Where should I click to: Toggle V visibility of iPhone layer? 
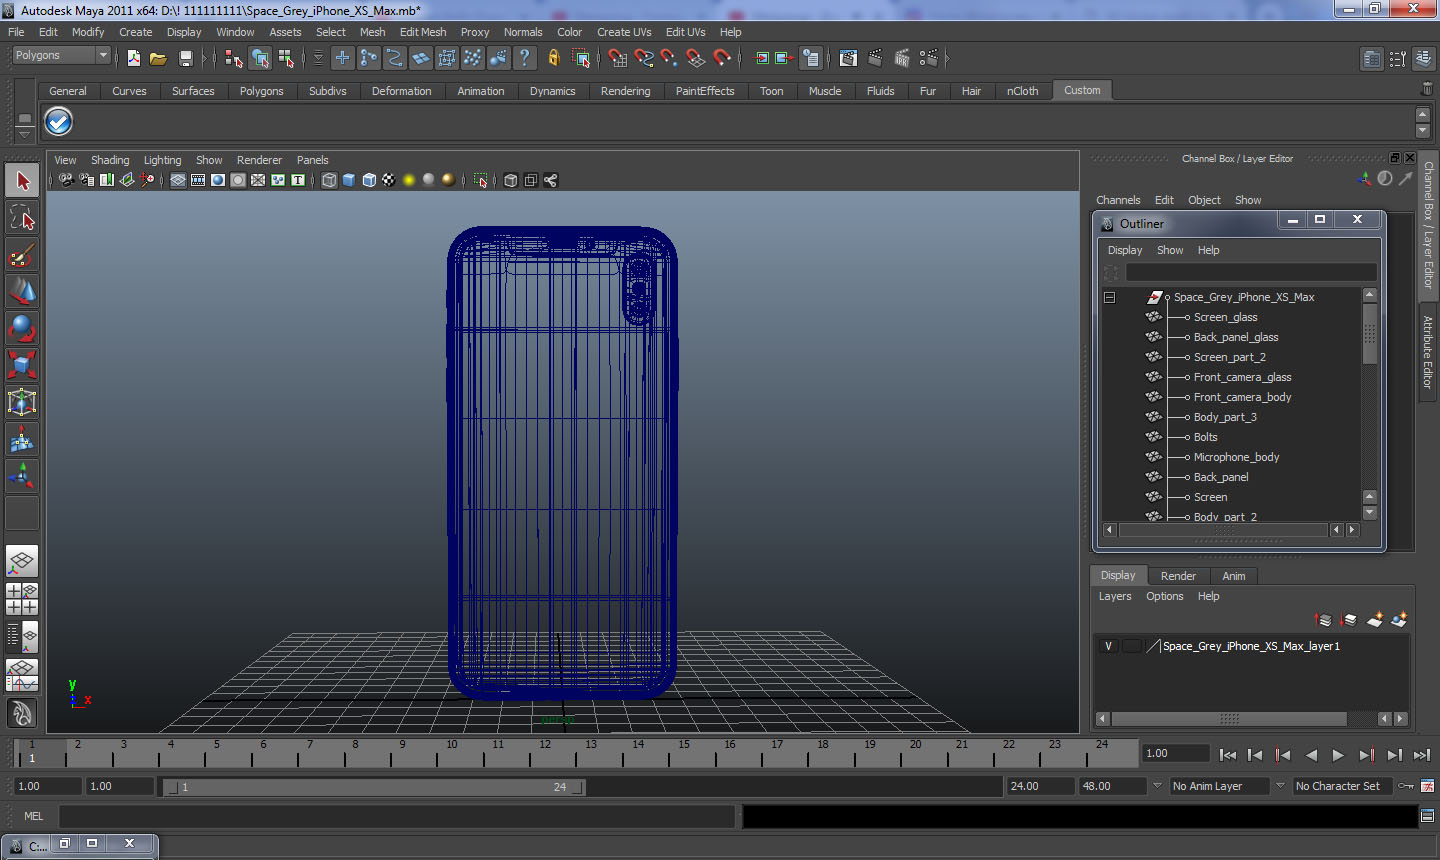click(x=1108, y=646)
